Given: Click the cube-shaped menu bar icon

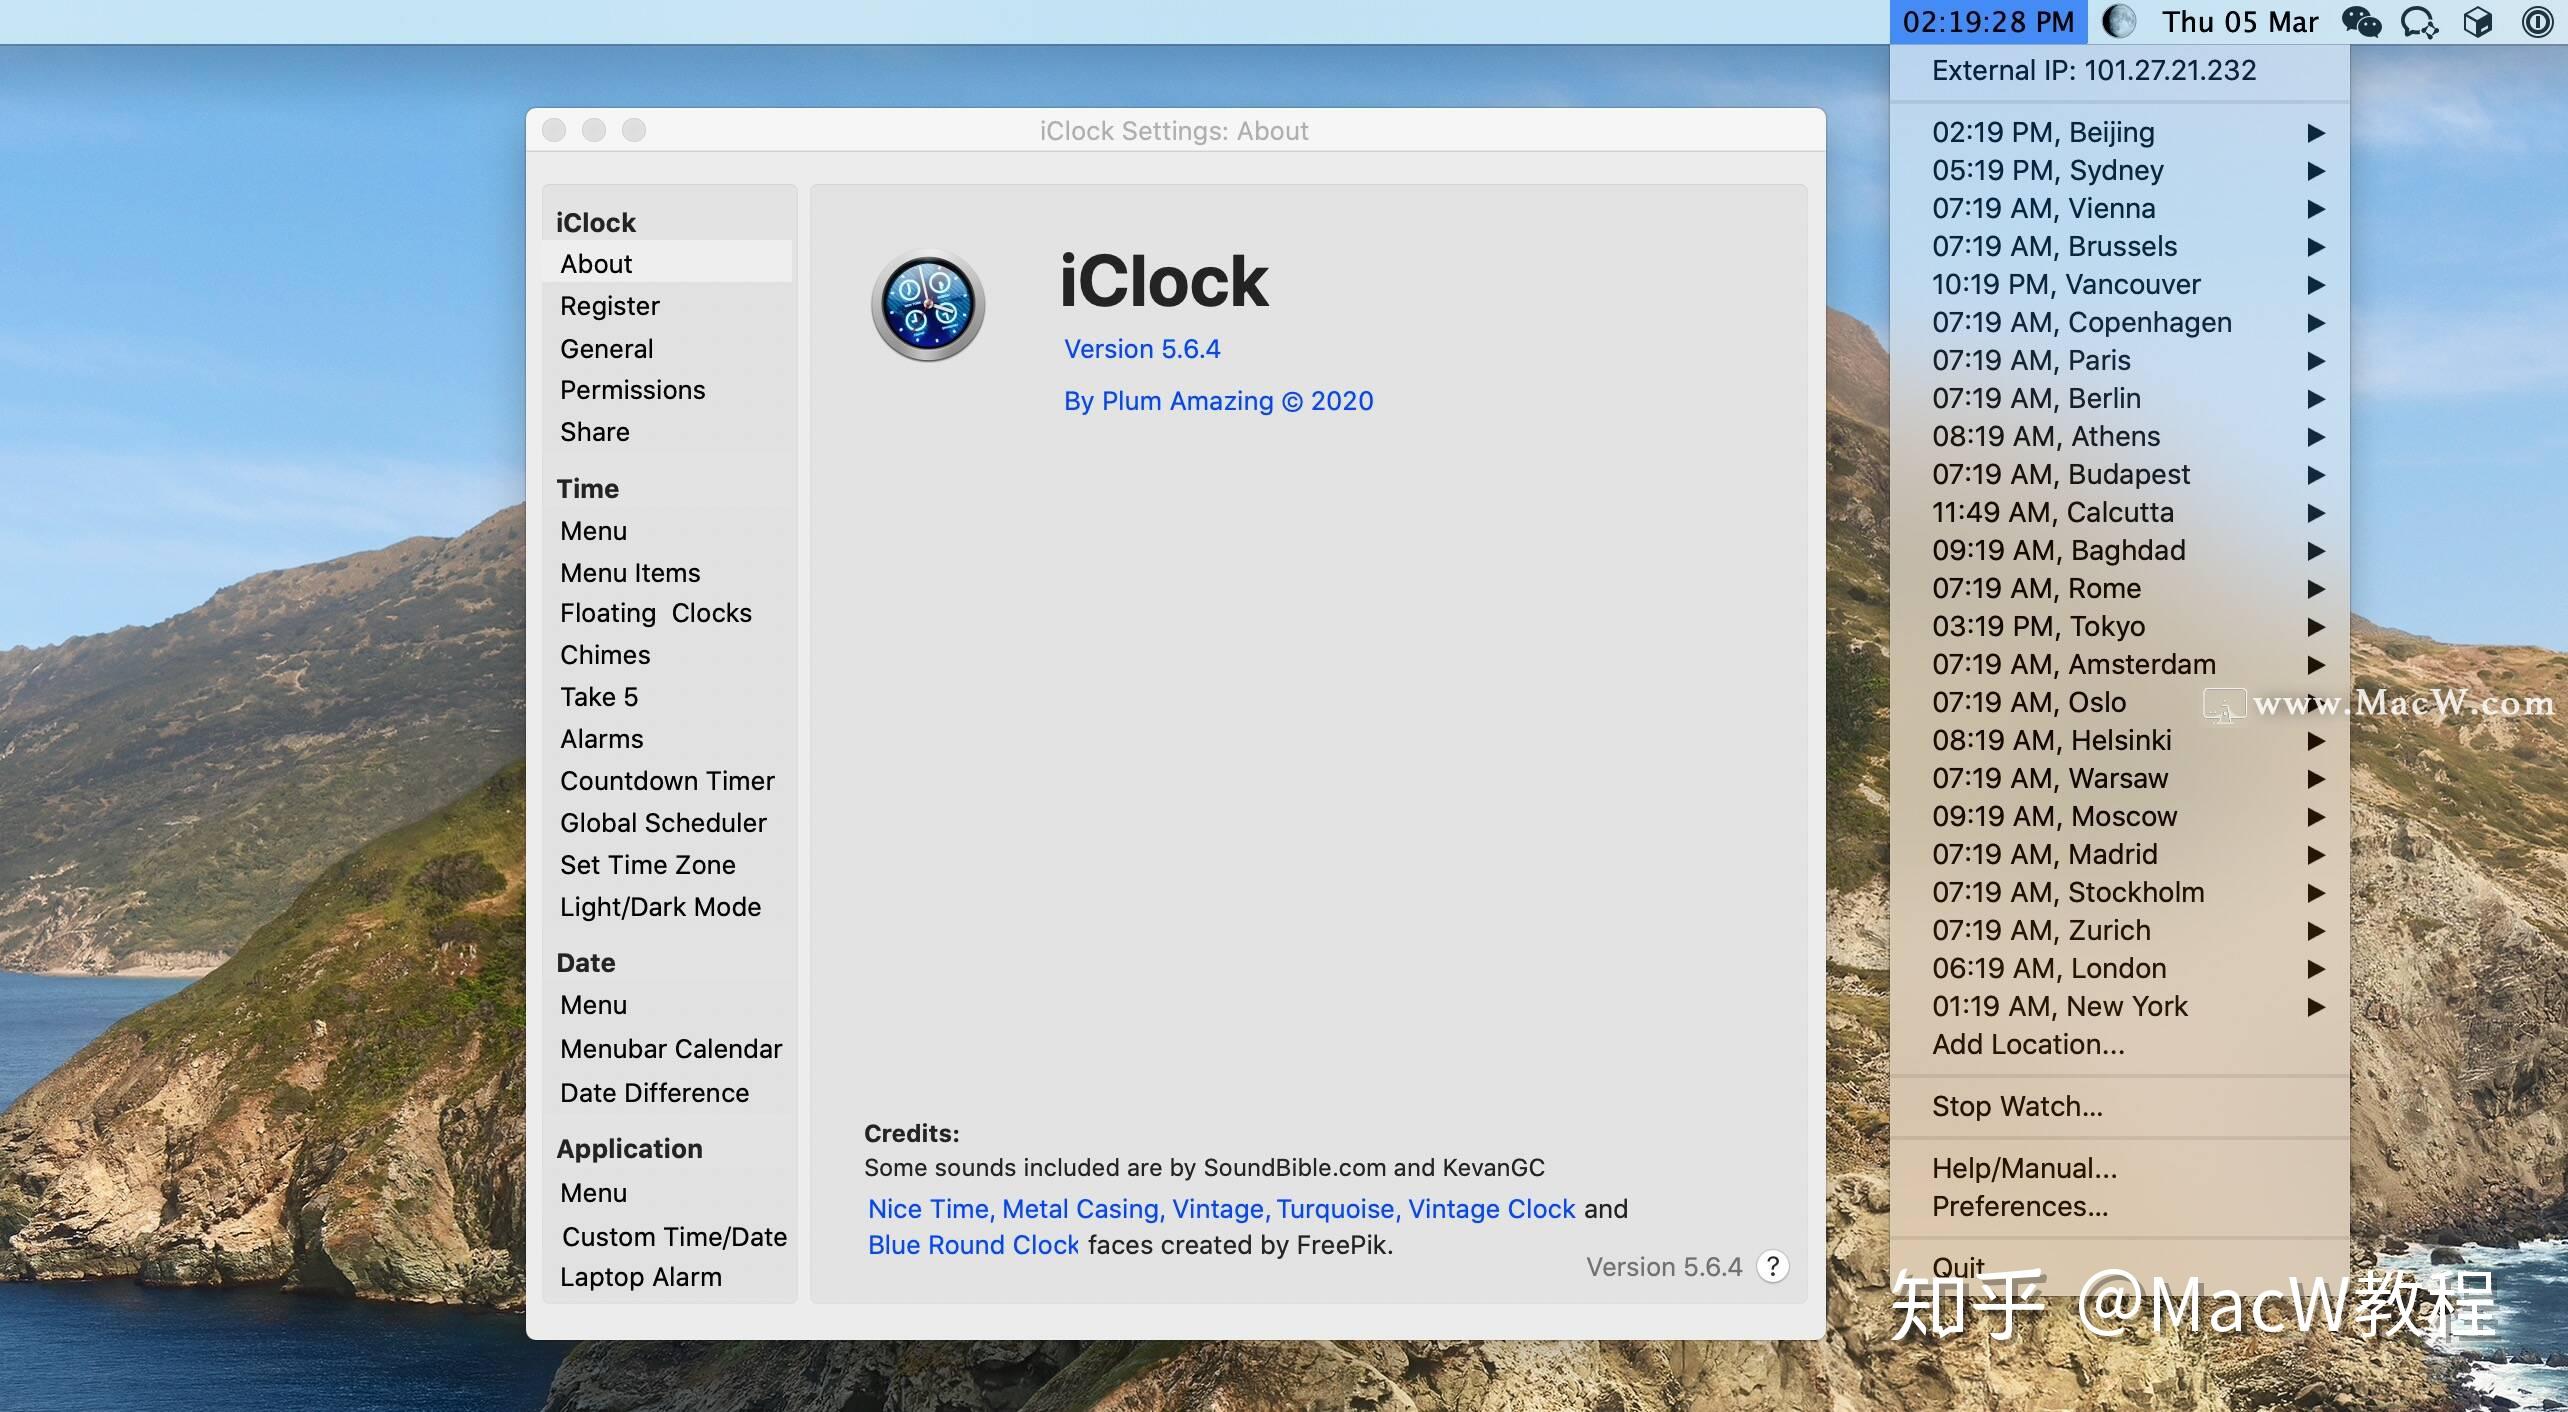Looking at the screenshot, I should [x=2478, y=21].
